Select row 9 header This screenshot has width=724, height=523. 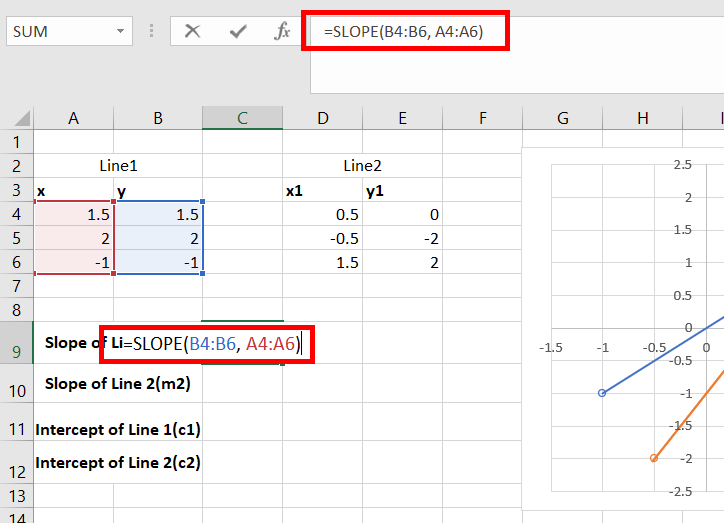click(x=17, y=343)
